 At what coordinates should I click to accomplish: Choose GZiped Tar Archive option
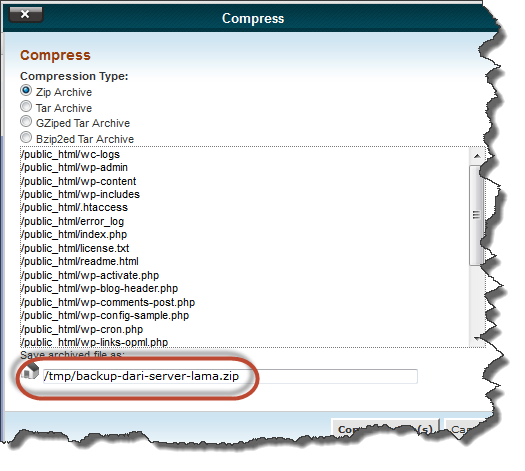(26, 122)
